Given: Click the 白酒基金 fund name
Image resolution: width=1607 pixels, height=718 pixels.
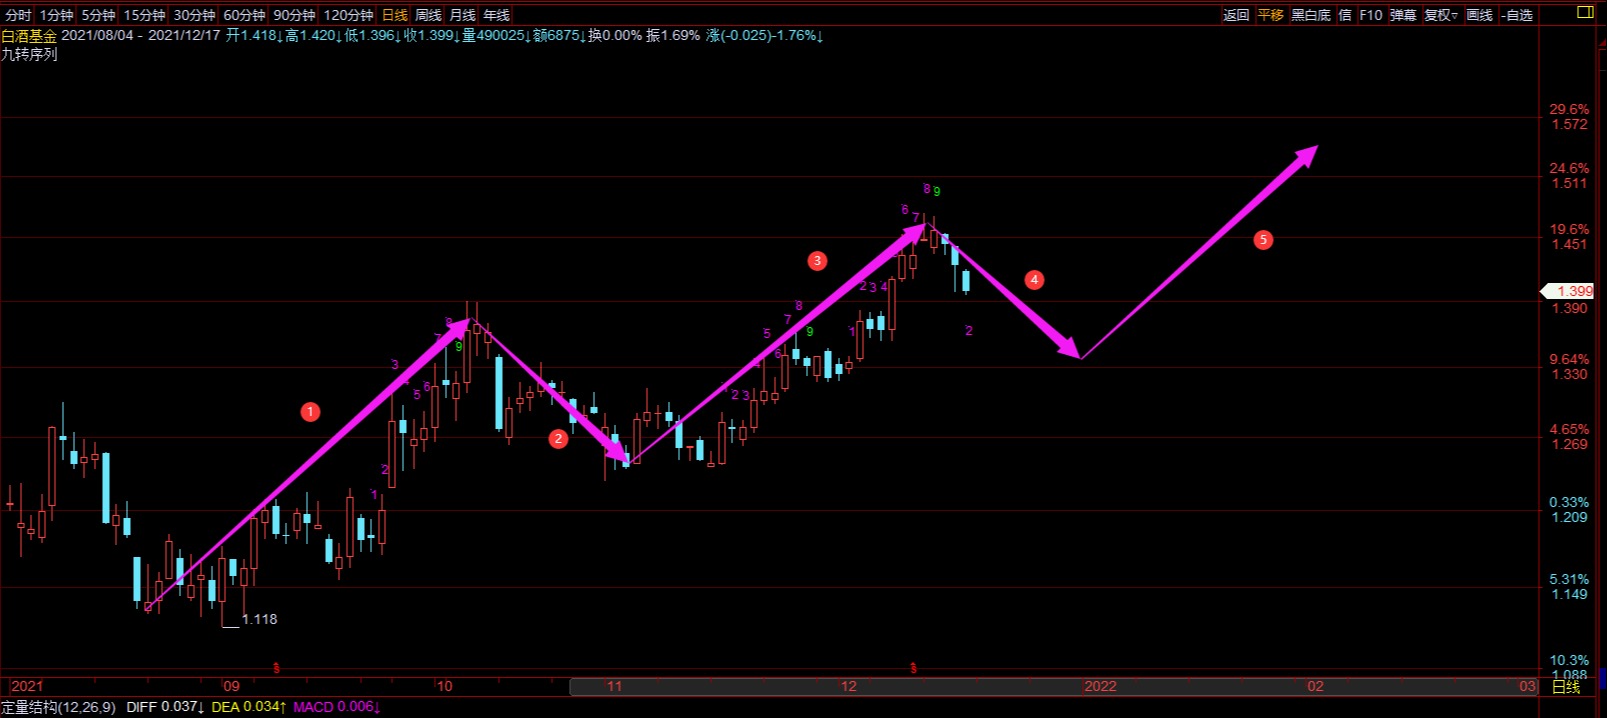Looking at the screenshot, I should [x=29, y=36].
